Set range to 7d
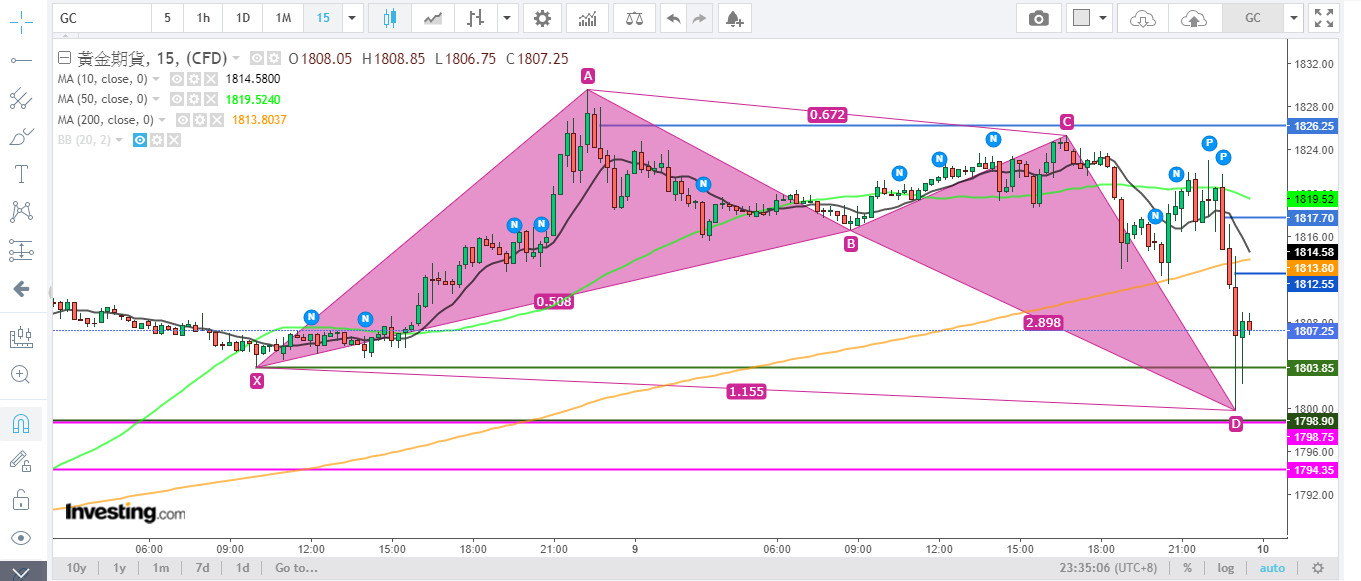Image resolution: width=1361 pixels, height=581 pixels. click(x=201, y=568)
